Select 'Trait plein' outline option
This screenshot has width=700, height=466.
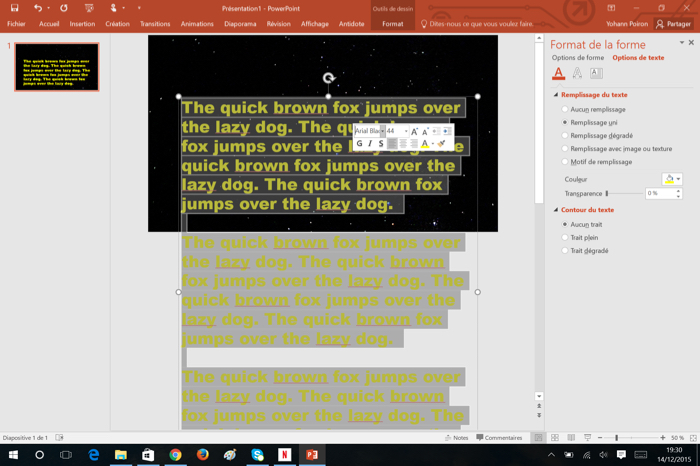pyautogui.click(x=565, y=238)
